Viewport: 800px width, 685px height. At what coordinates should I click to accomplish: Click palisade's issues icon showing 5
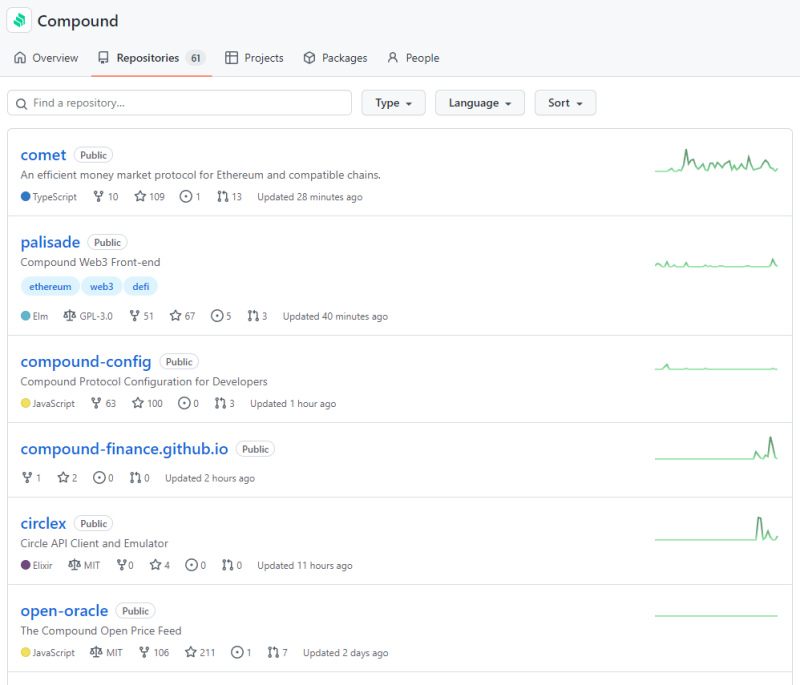pyautogui.click(x=217, y=316)
